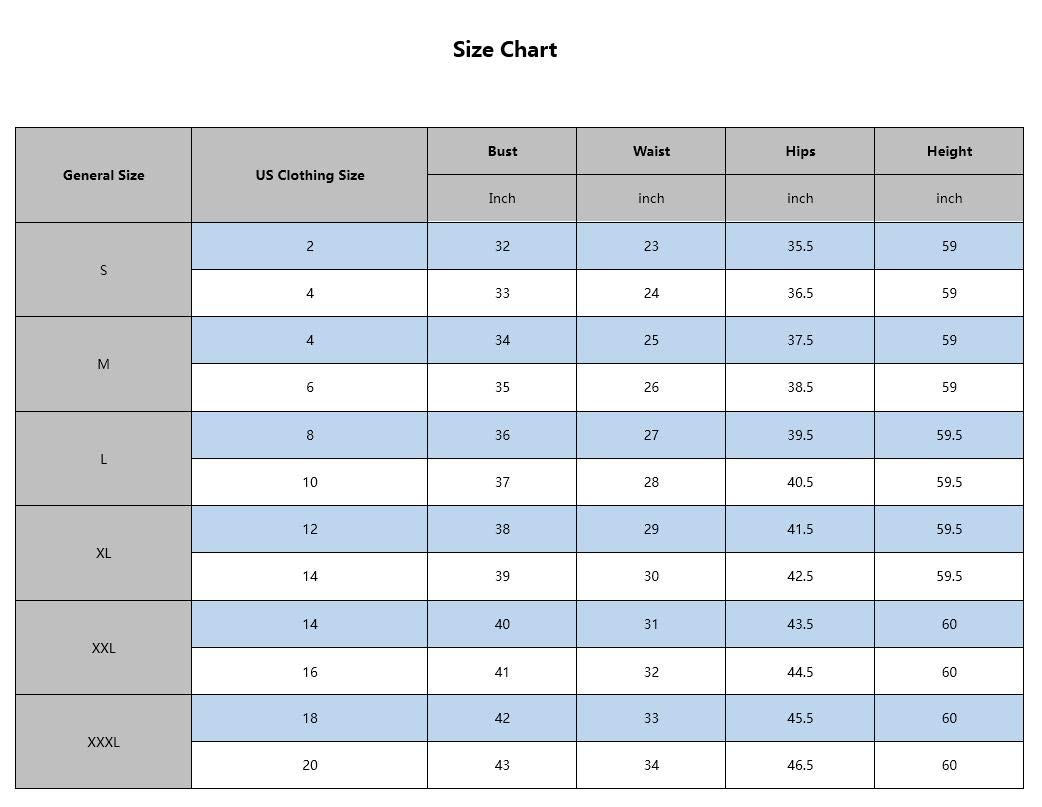Click the Size Chart title

[x=504, y=50]
